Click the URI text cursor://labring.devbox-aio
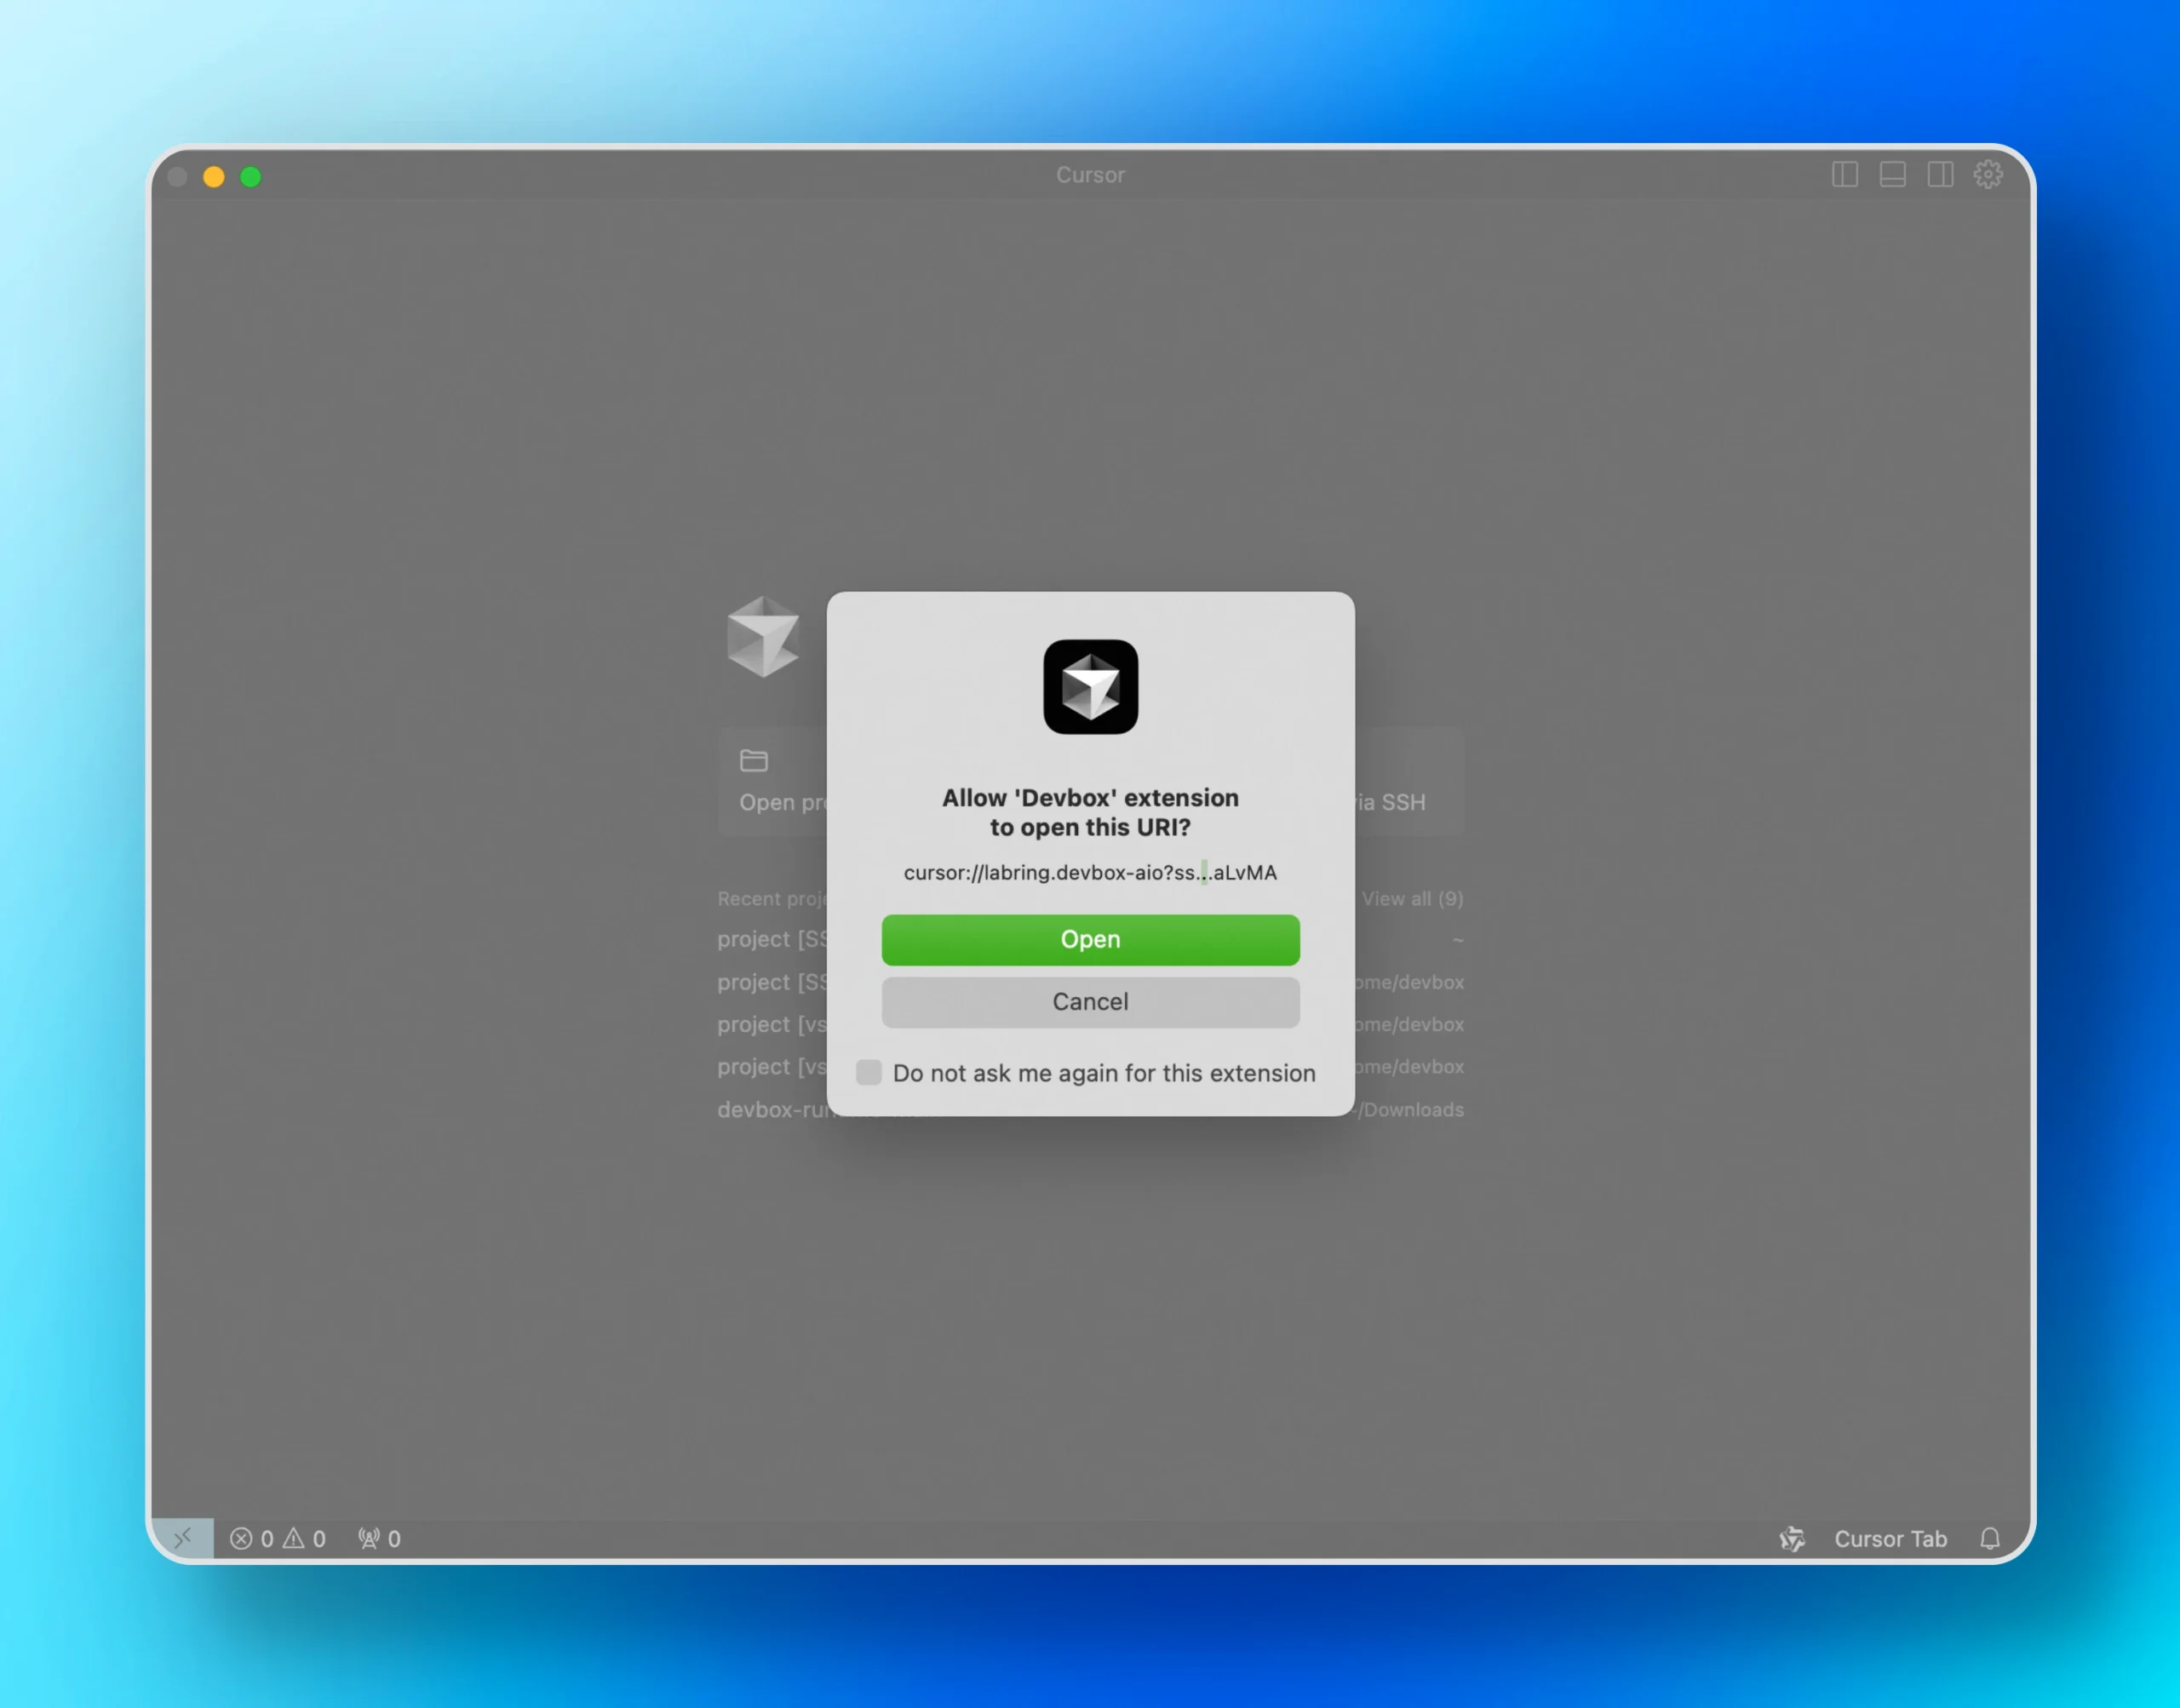 click(1090, 873)
